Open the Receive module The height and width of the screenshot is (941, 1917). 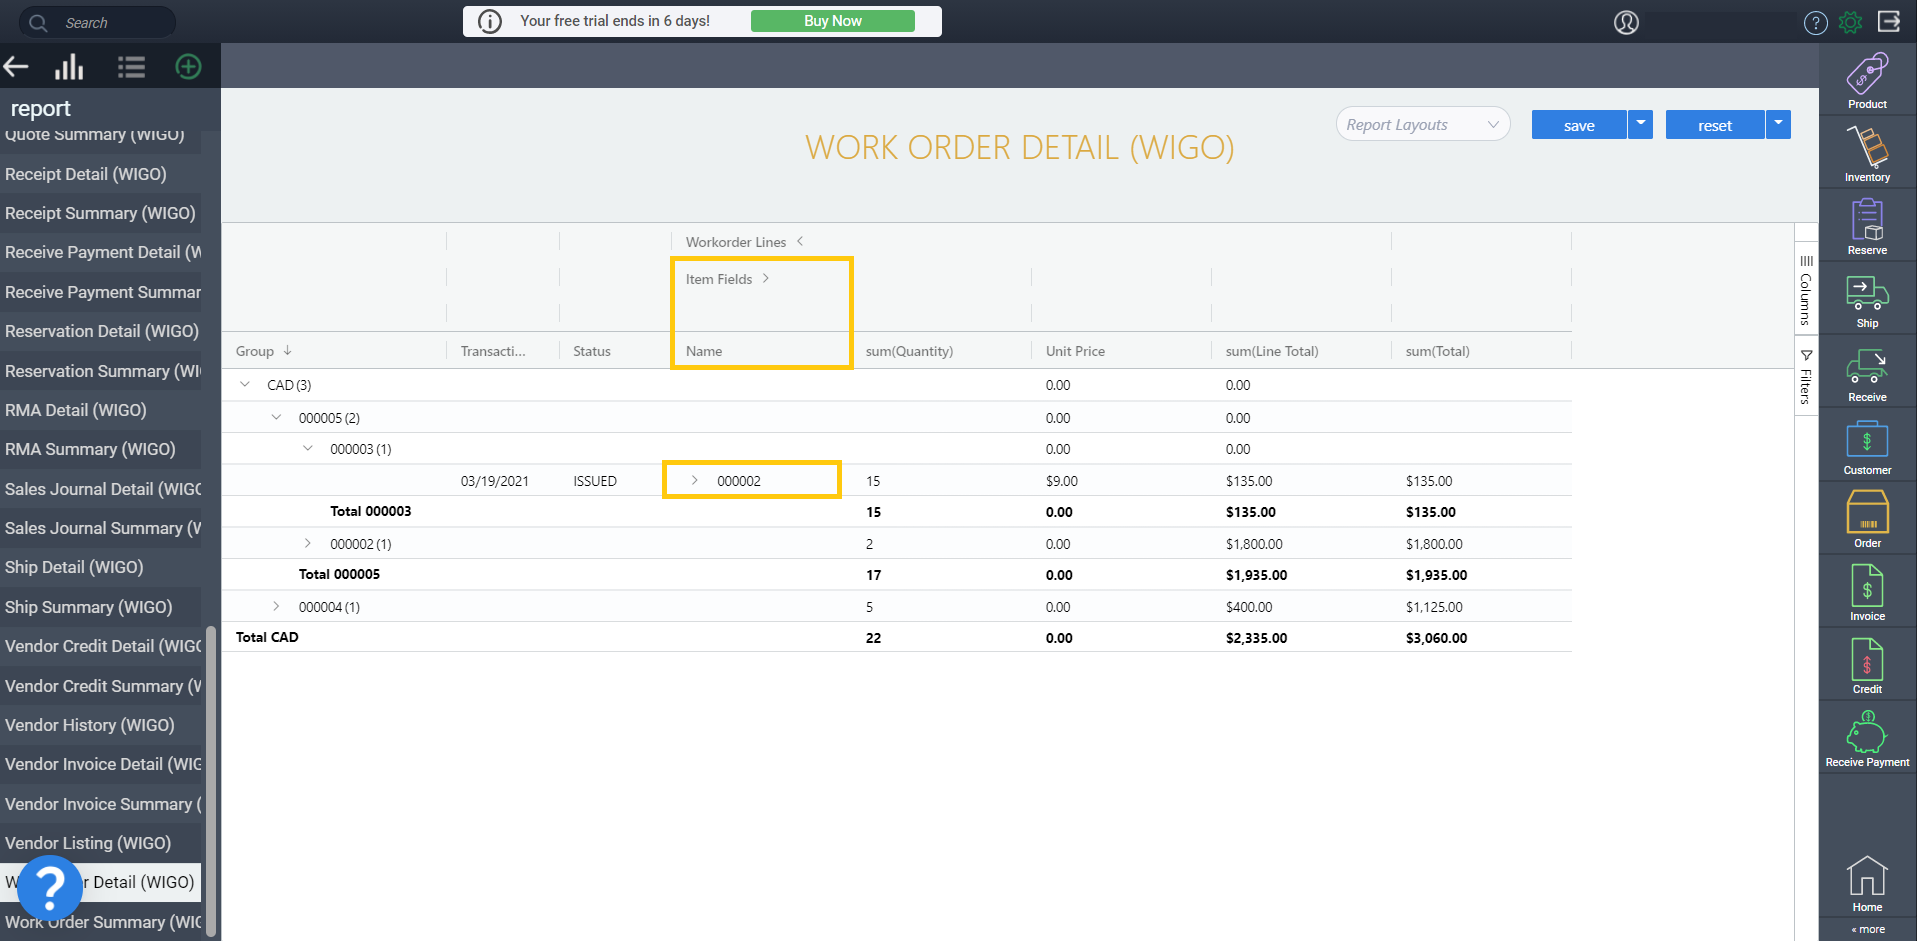1867,373
